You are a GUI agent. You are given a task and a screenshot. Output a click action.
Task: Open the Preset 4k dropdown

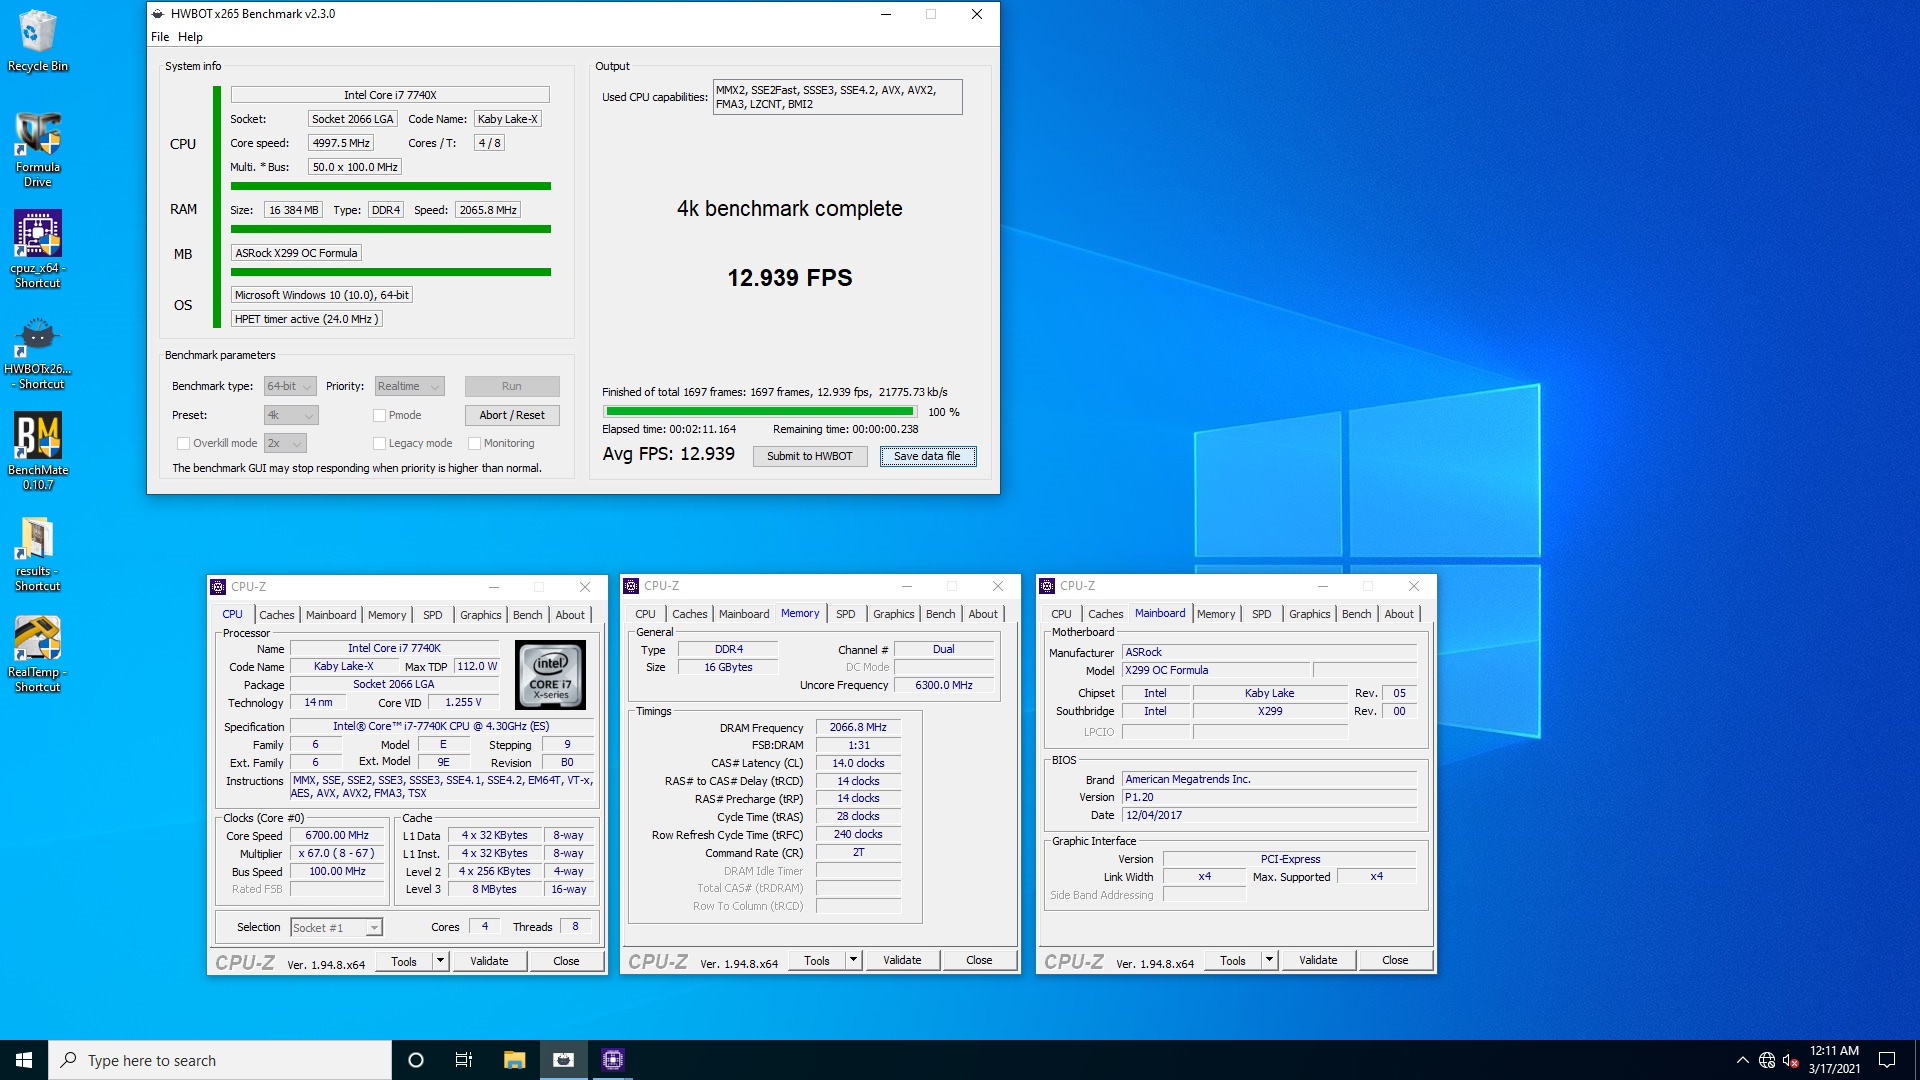point(290,415)
